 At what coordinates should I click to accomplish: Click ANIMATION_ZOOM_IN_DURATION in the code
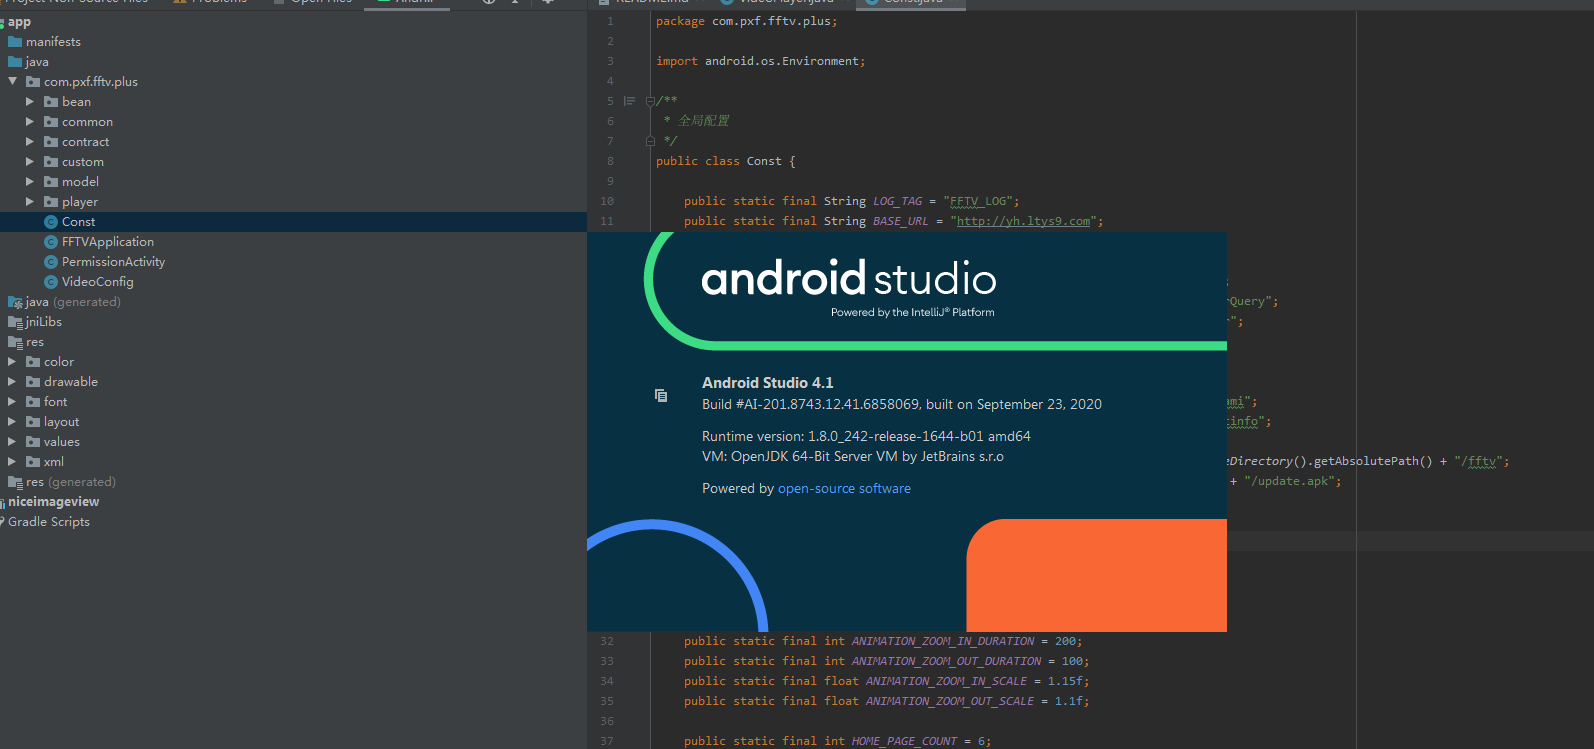(943, 641)
